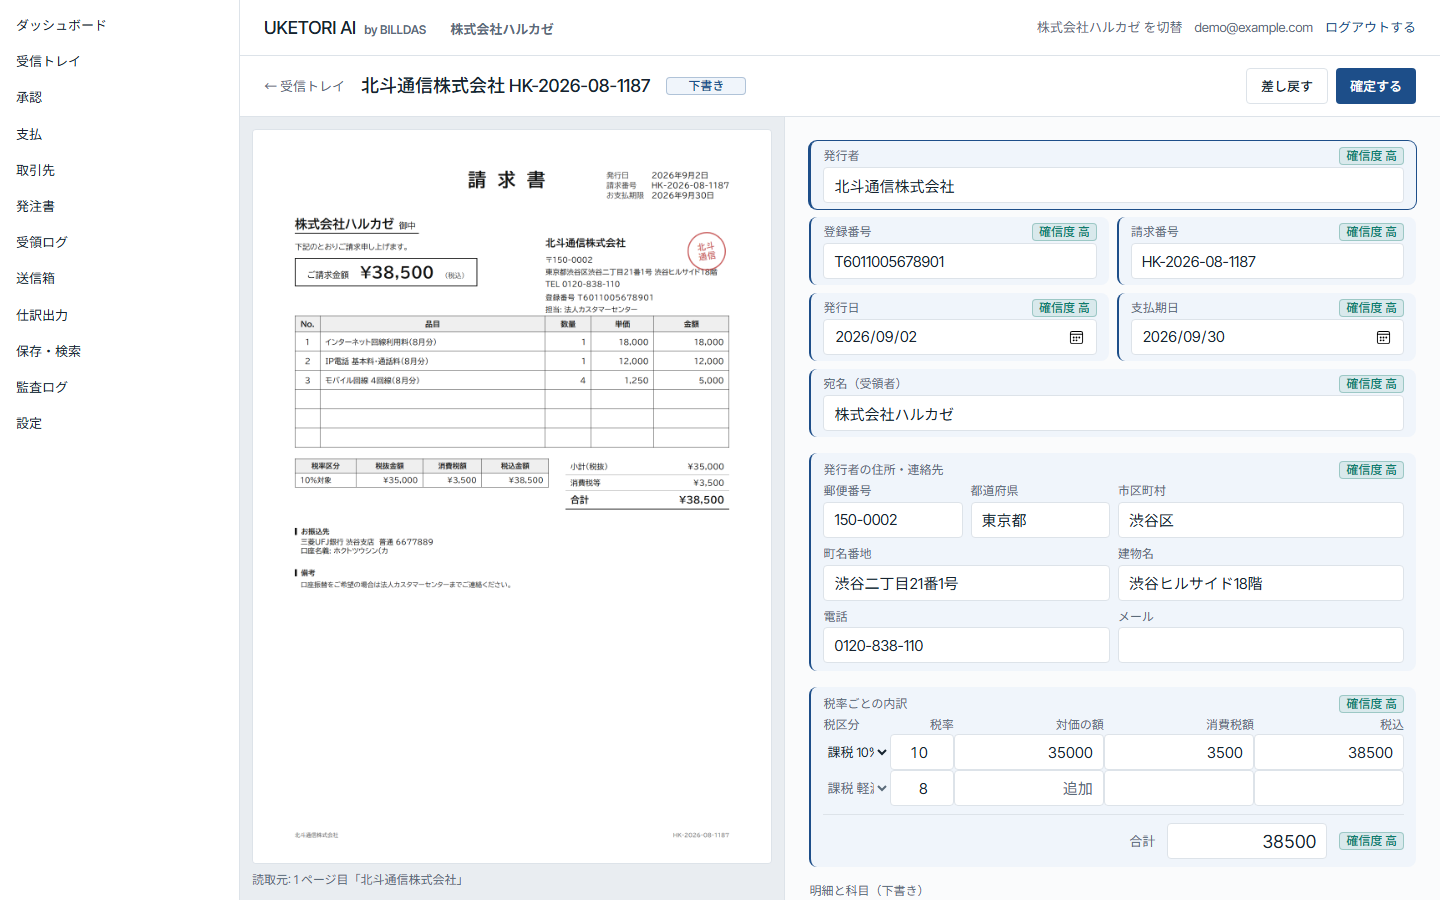Click the 登録番号 input field
Image resolution: width=1440 pixels, height=900 pixels.
point(960,262)
